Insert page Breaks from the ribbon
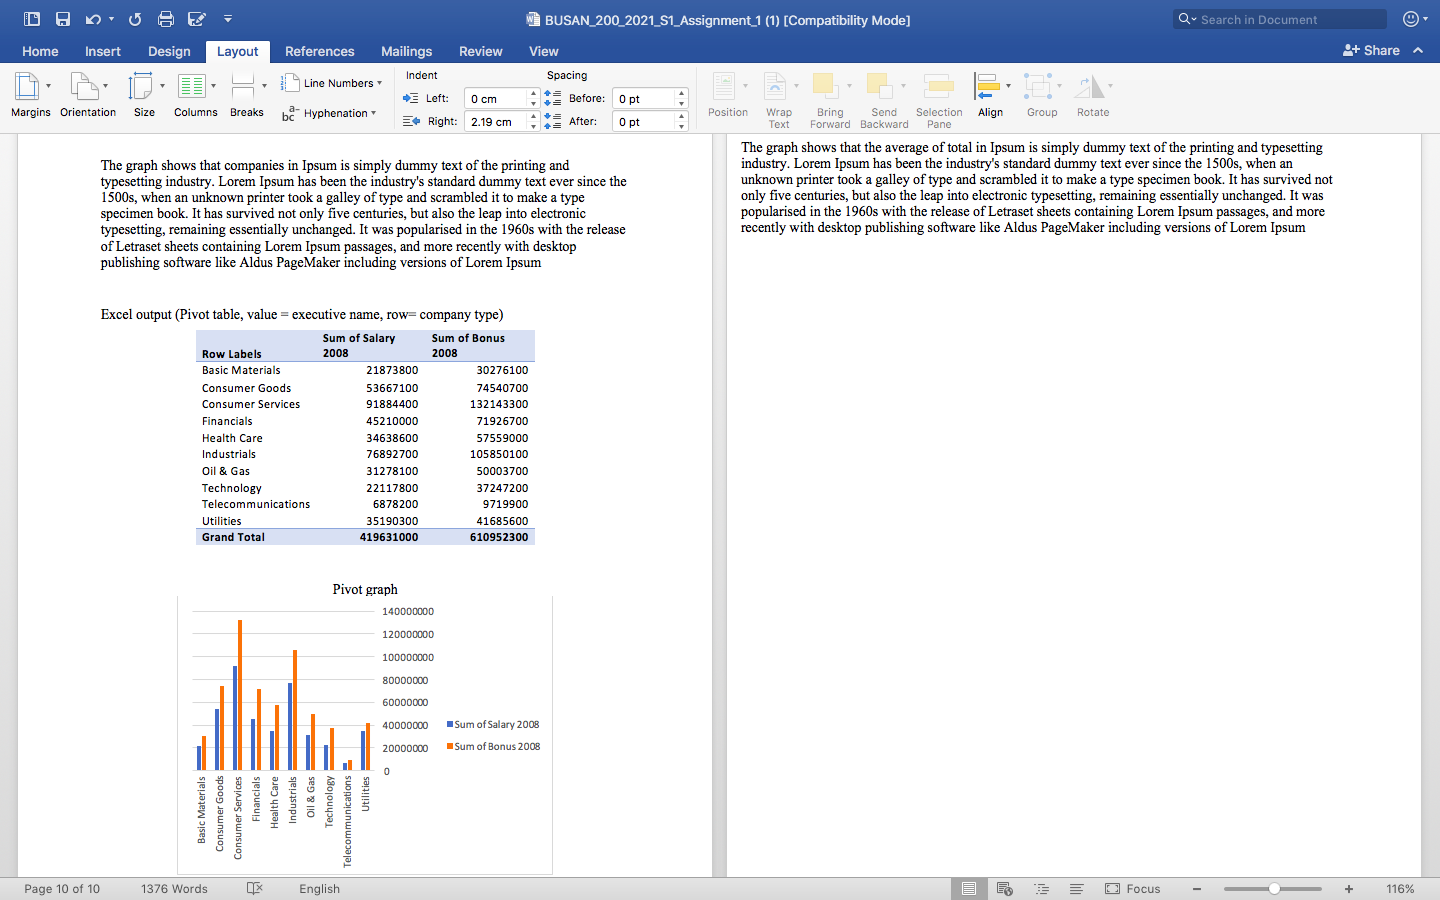 tap(246, 96)
